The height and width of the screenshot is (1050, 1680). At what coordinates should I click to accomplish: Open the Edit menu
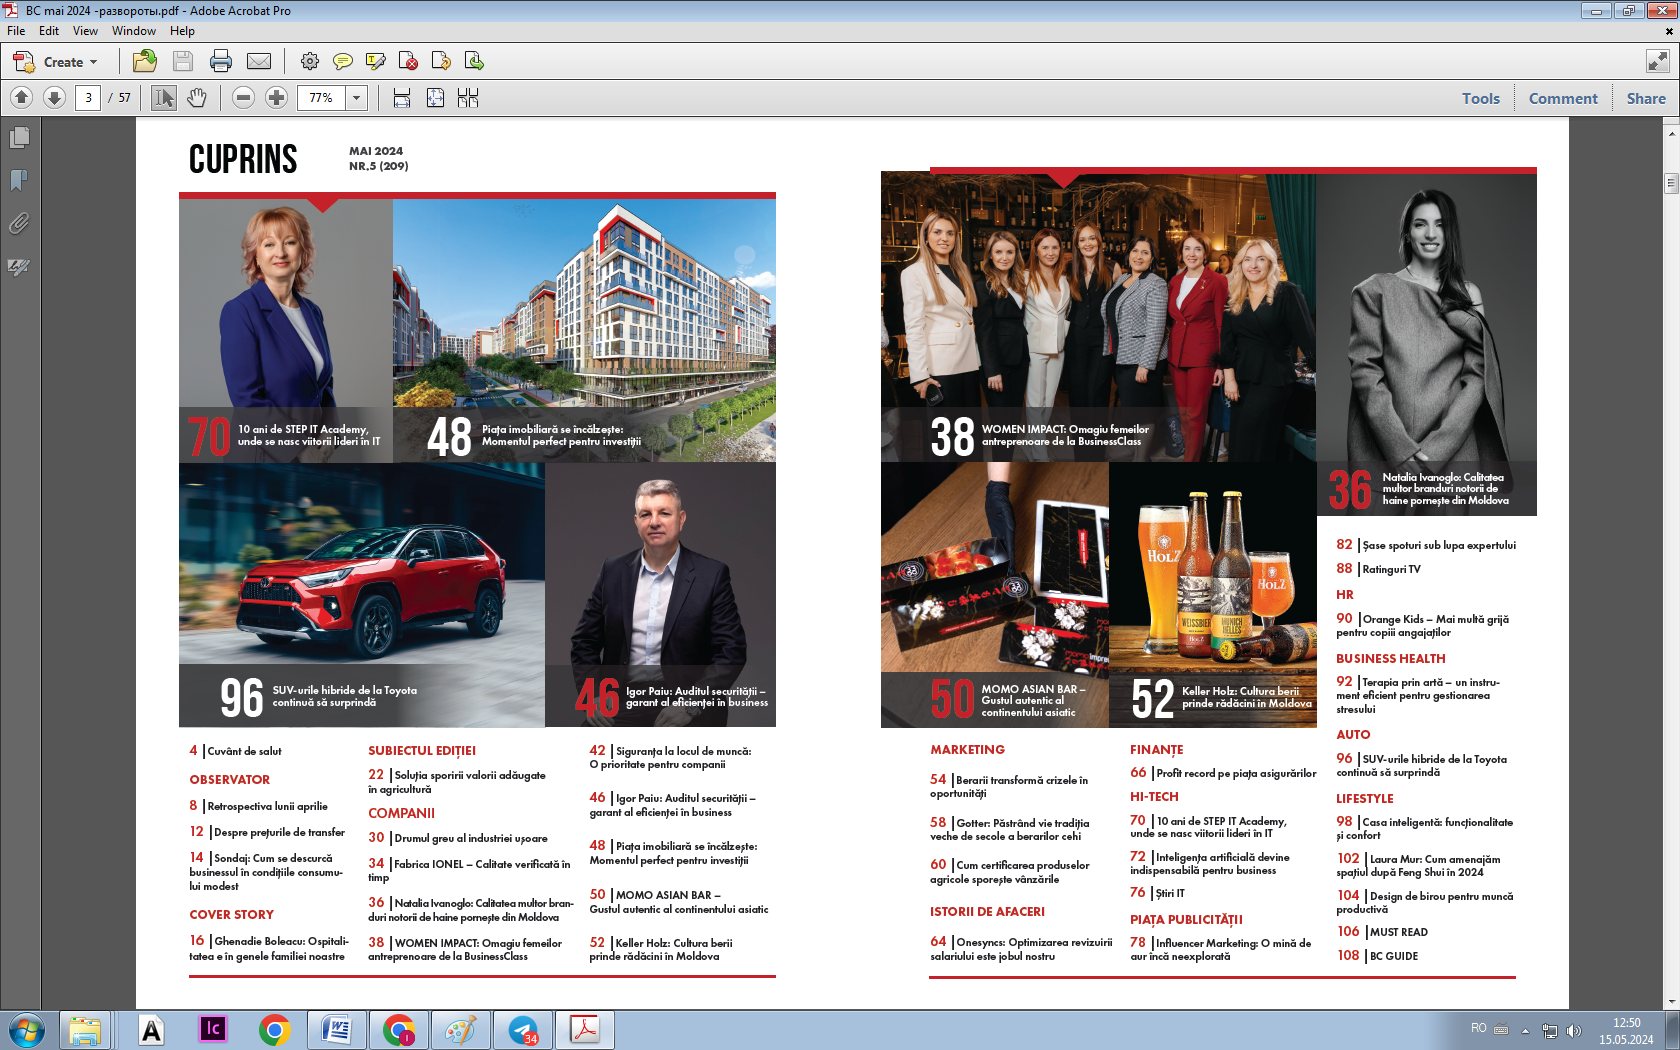point(49,31)
